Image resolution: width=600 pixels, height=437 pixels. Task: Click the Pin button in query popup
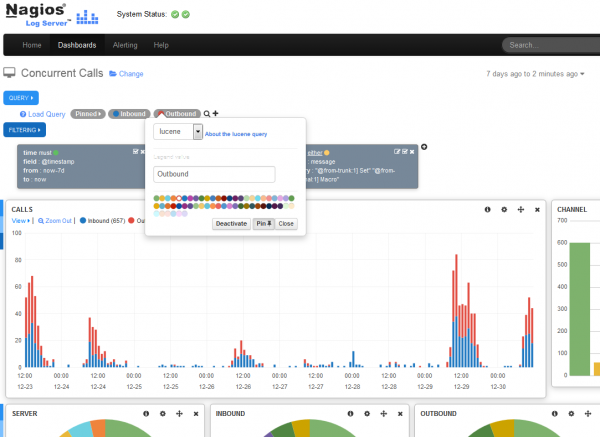[x=263, y=224]
